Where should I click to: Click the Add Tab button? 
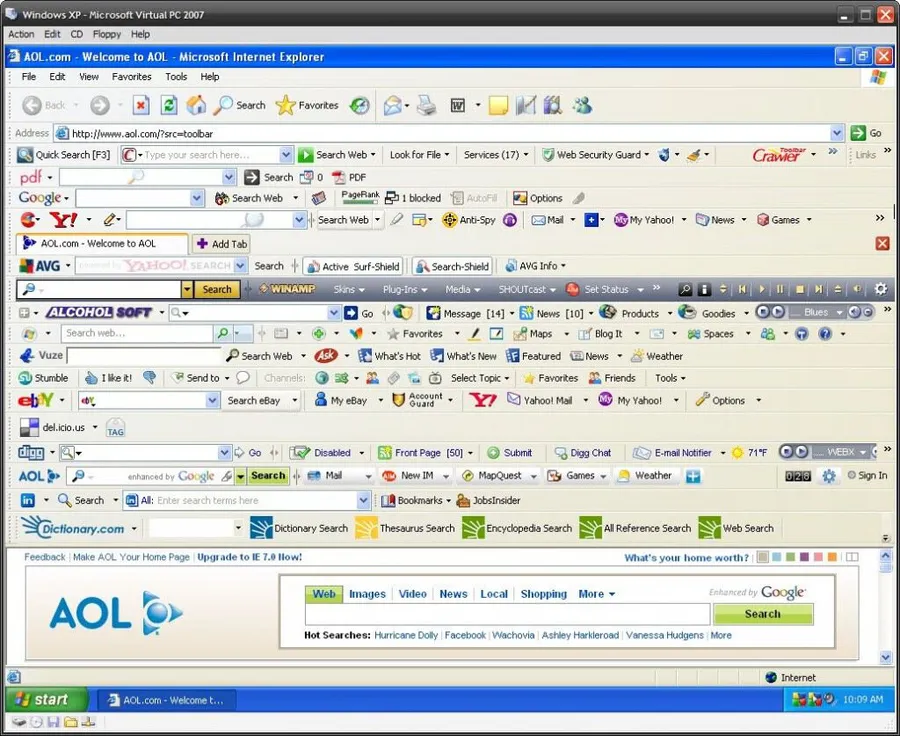pyautogui.click(x=221, y=243)
